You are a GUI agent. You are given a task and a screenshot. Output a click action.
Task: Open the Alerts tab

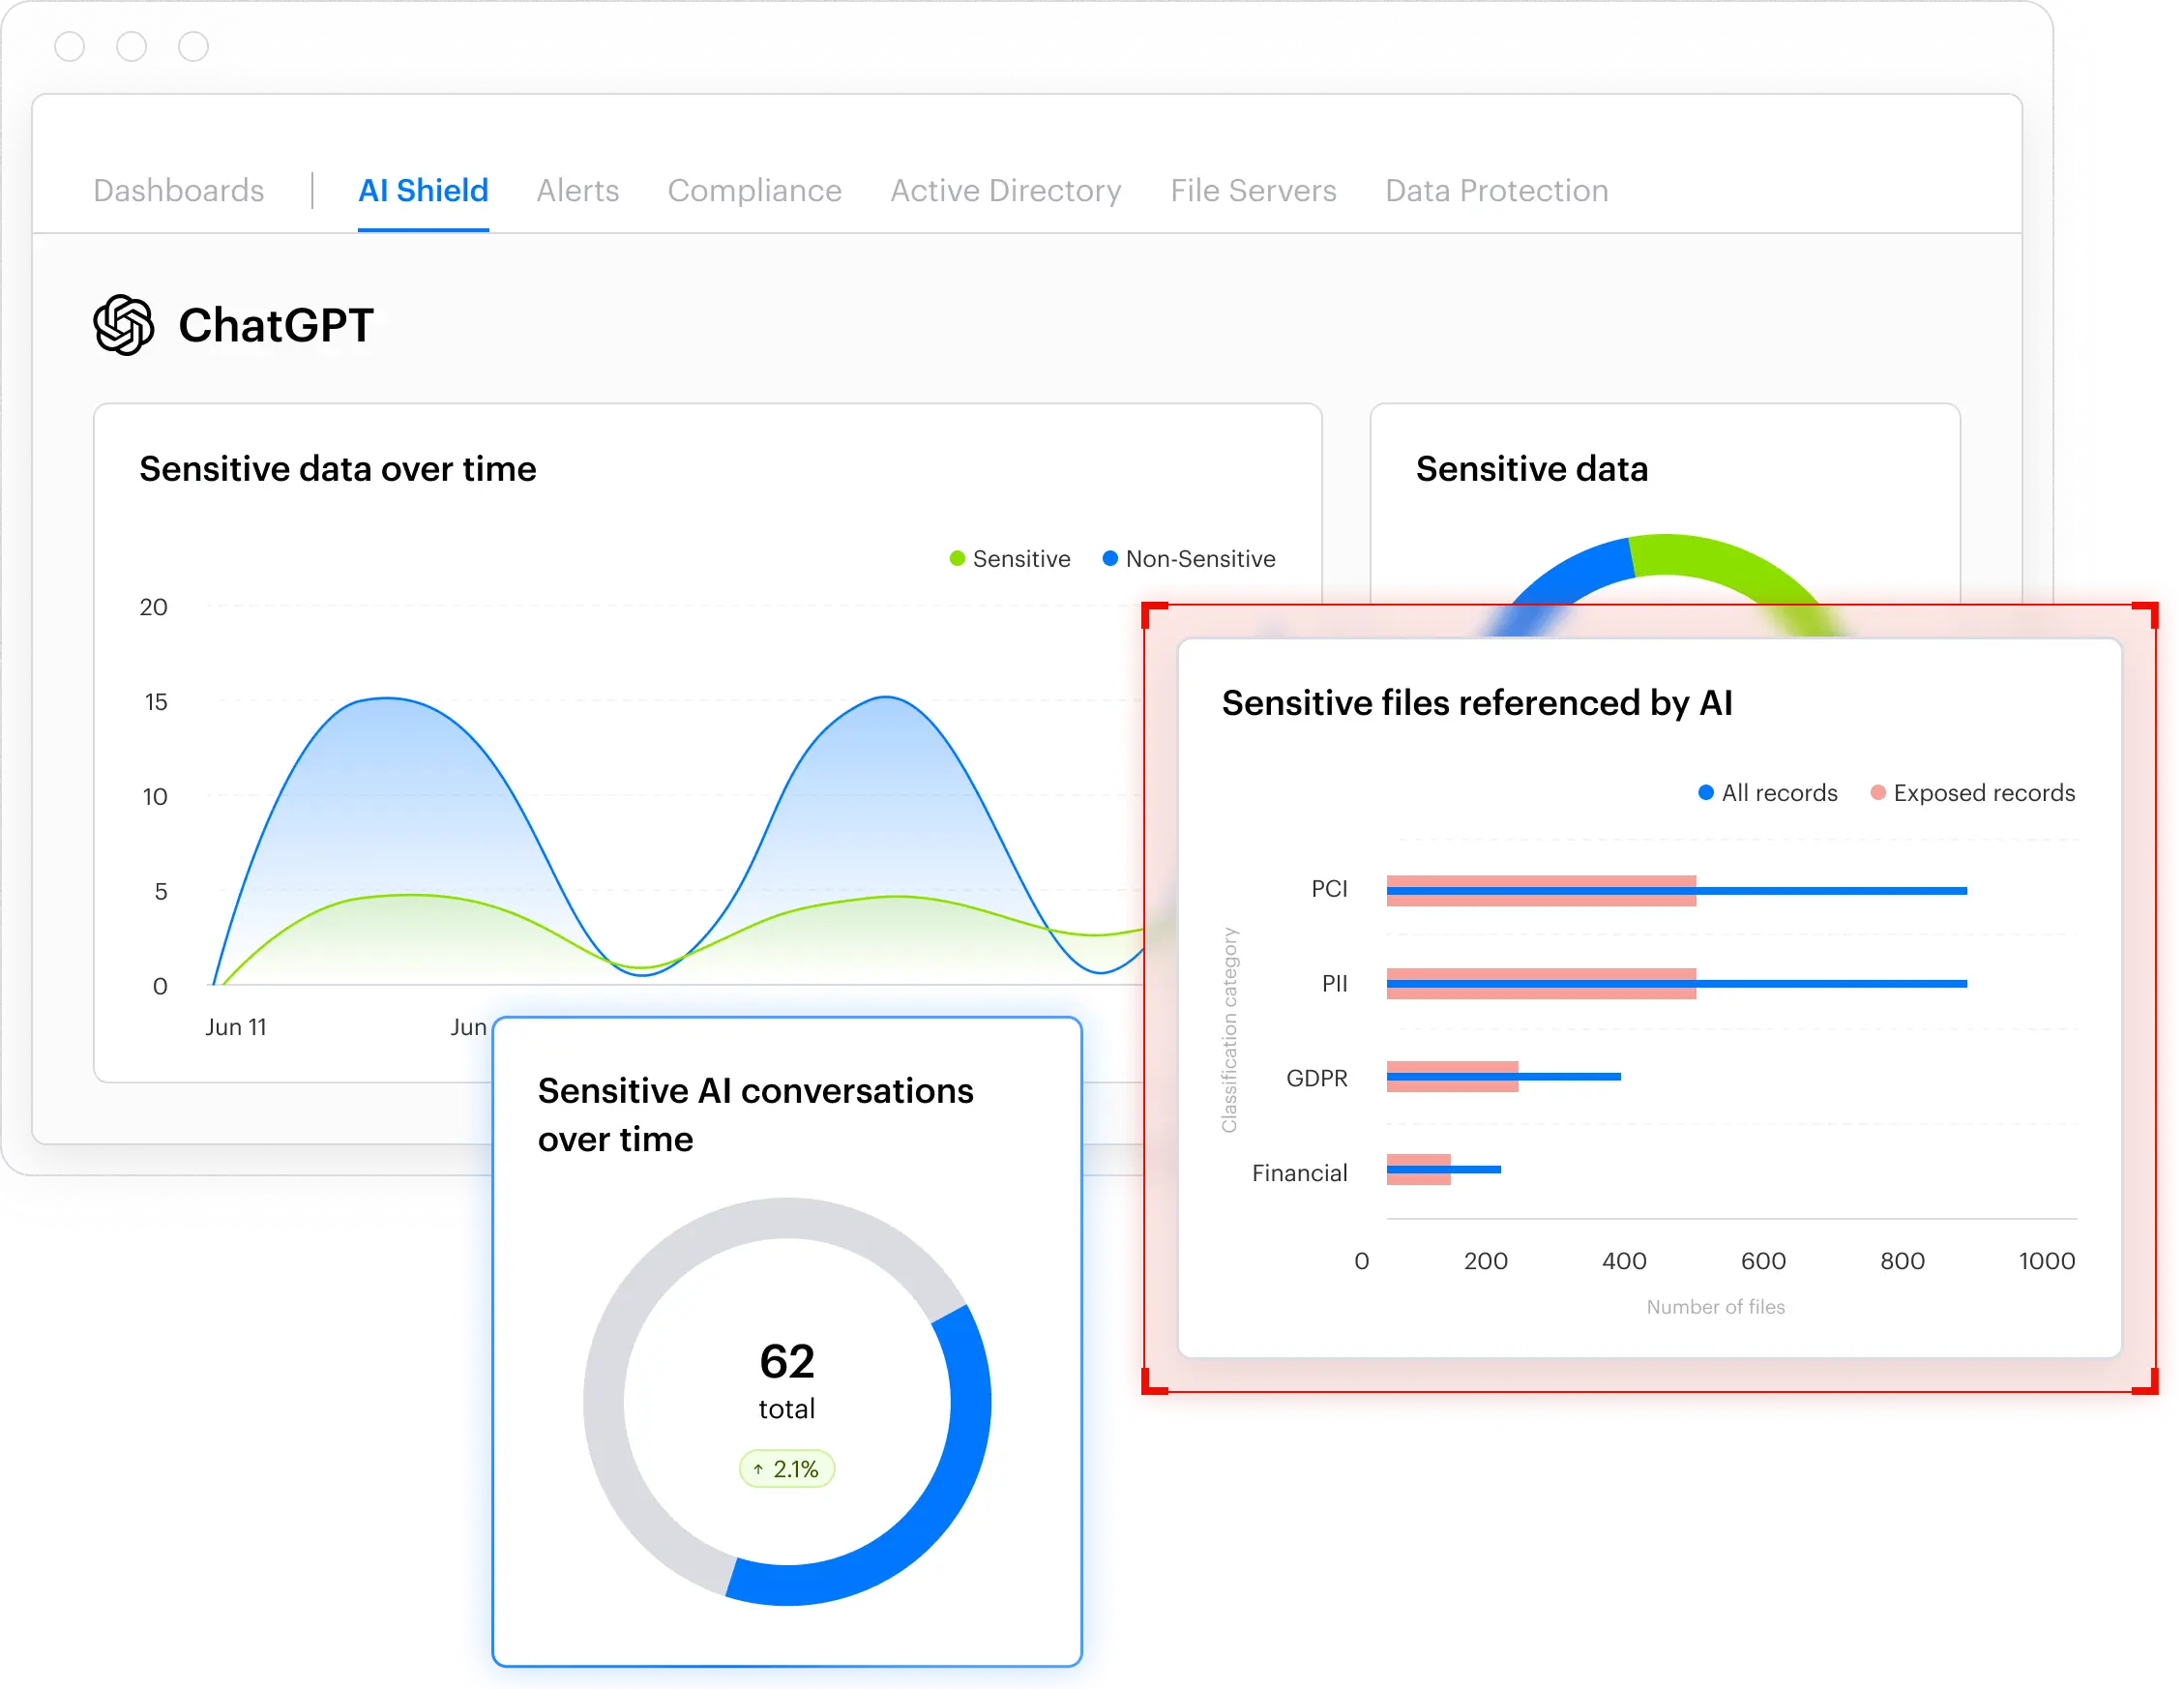577,190
